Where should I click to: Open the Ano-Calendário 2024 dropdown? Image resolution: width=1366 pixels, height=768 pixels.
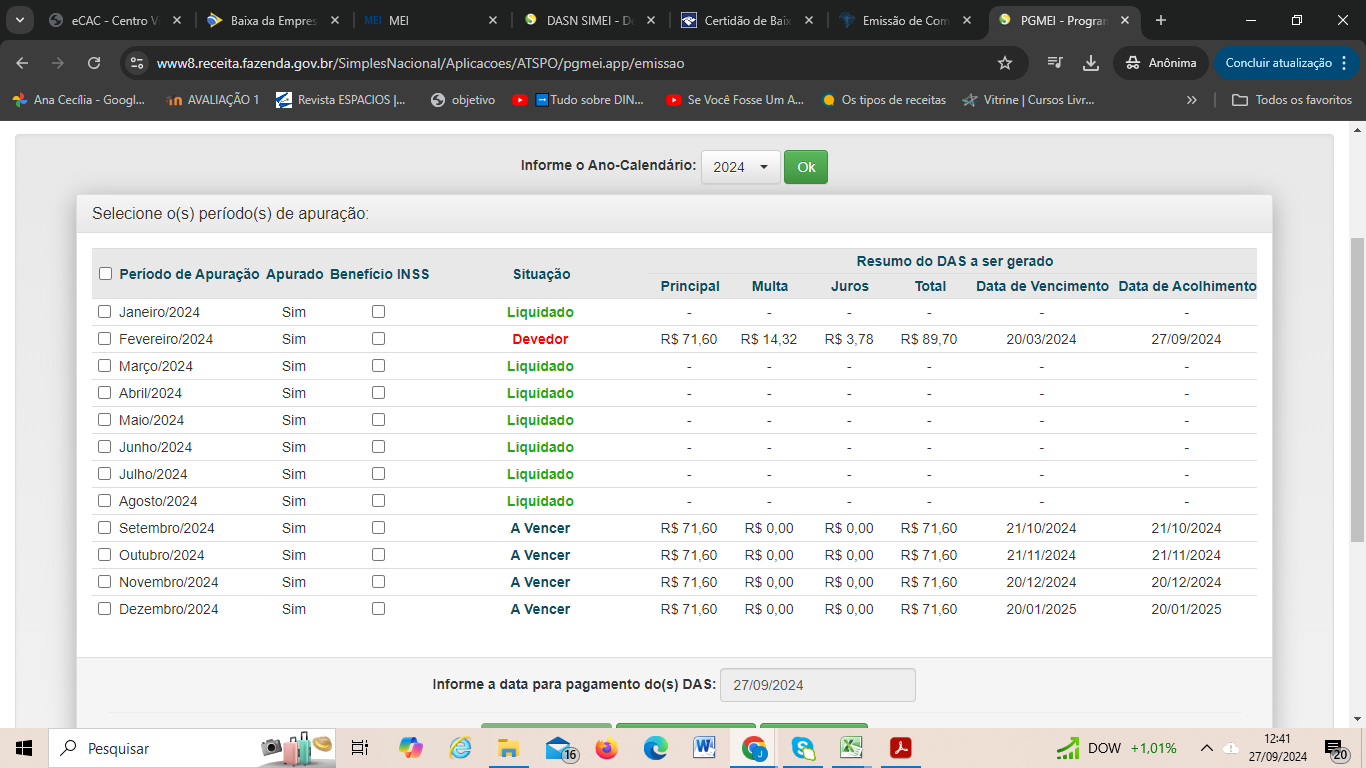click(741, 167)
